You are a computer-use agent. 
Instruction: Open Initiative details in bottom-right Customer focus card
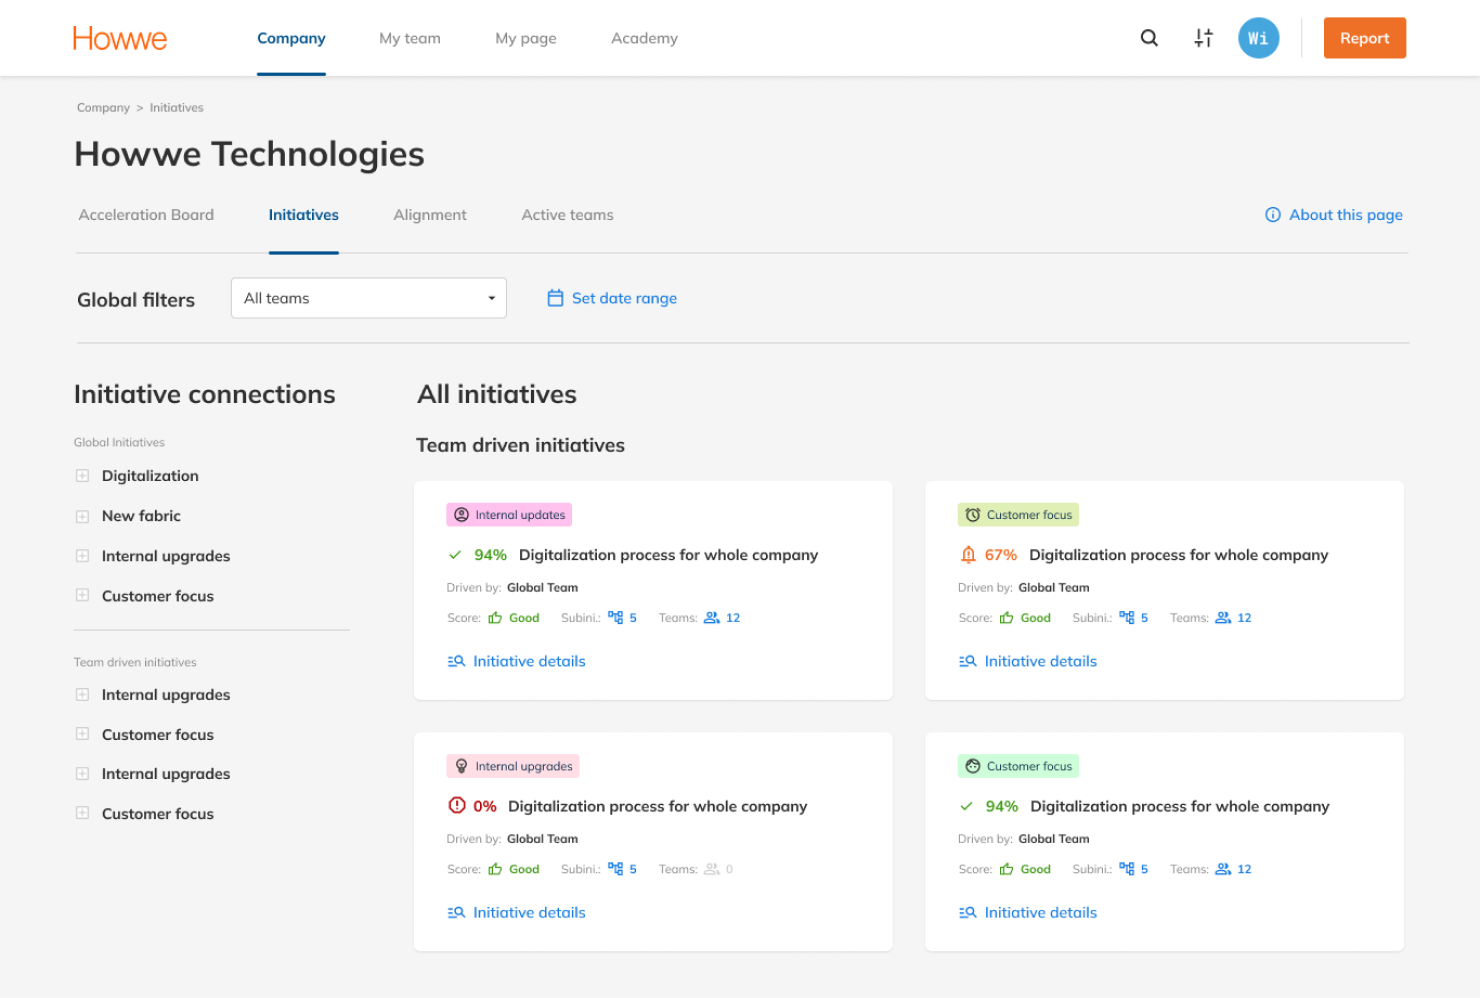pos(1040,912)
